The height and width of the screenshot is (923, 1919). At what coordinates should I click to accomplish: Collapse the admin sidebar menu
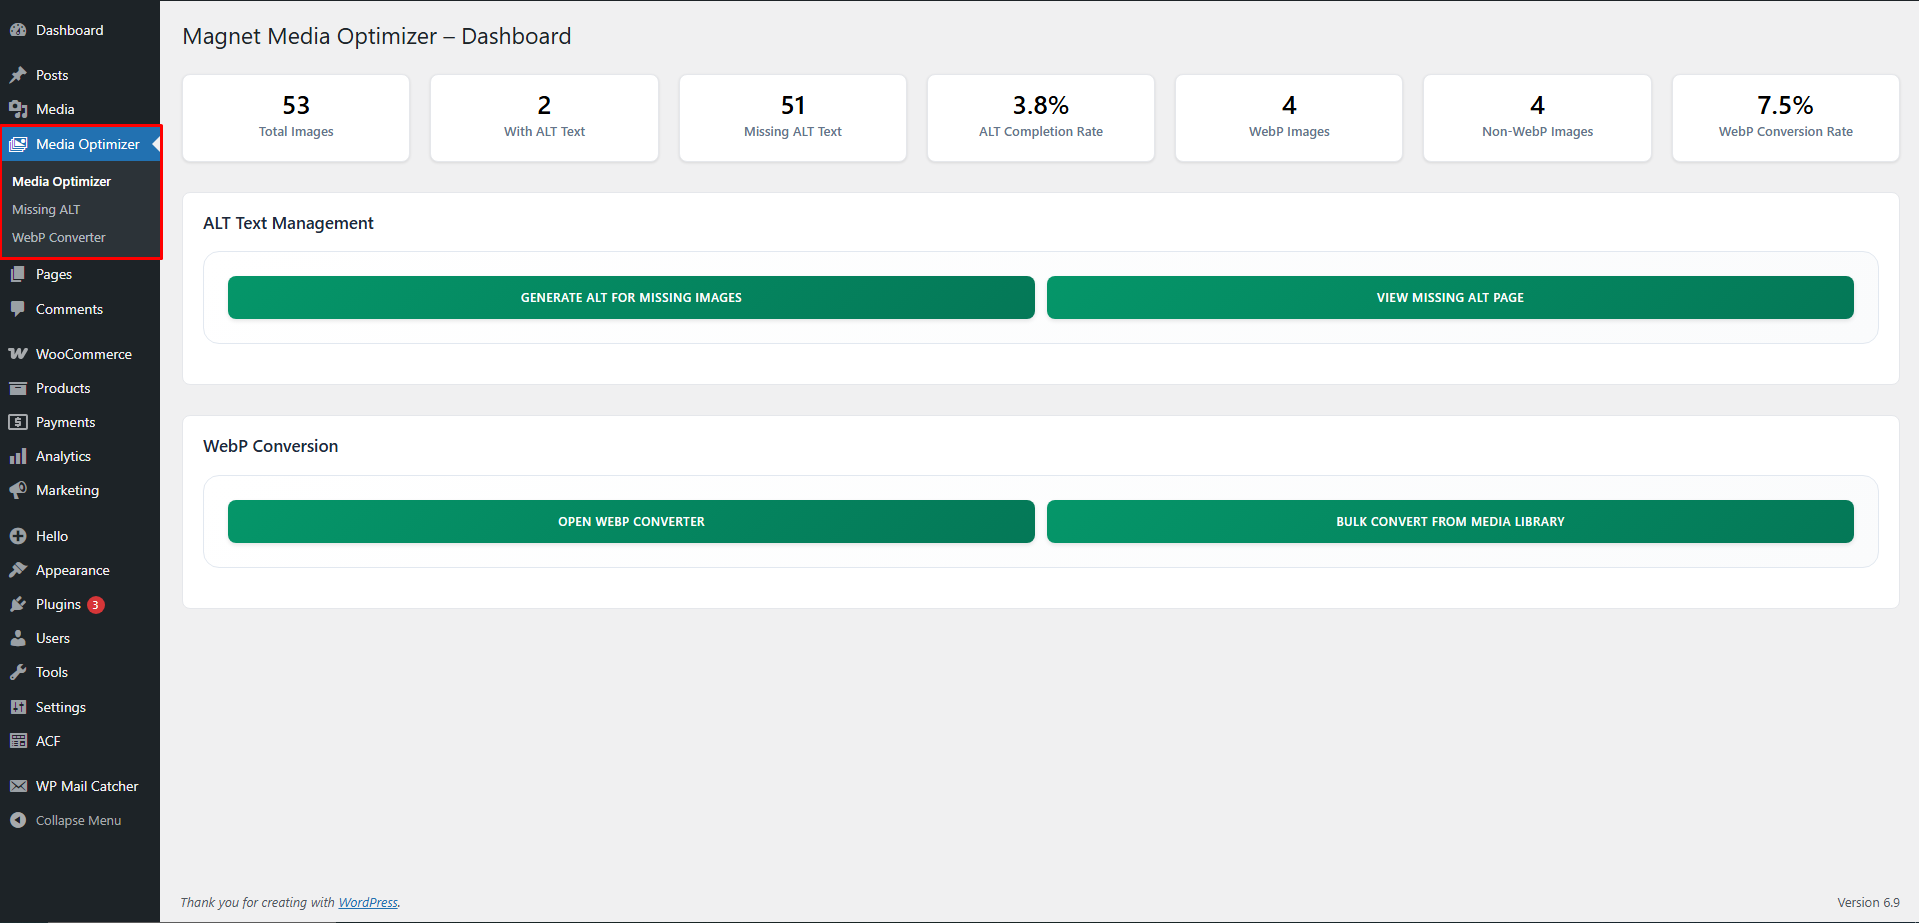(x=80, y=820)
